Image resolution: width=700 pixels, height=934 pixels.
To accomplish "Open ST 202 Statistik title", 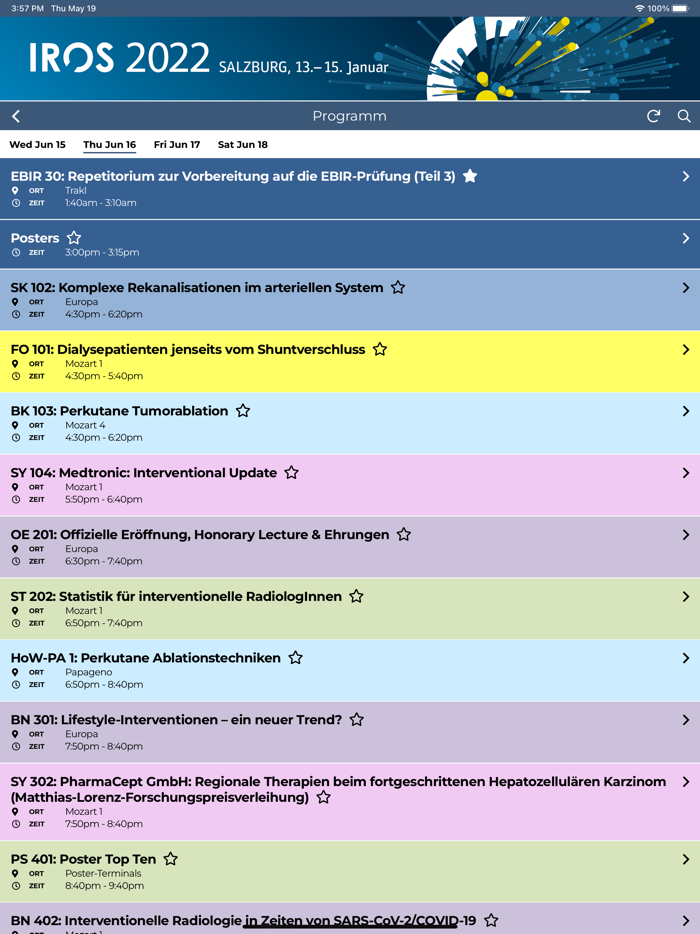I will (x=176, y=596).
